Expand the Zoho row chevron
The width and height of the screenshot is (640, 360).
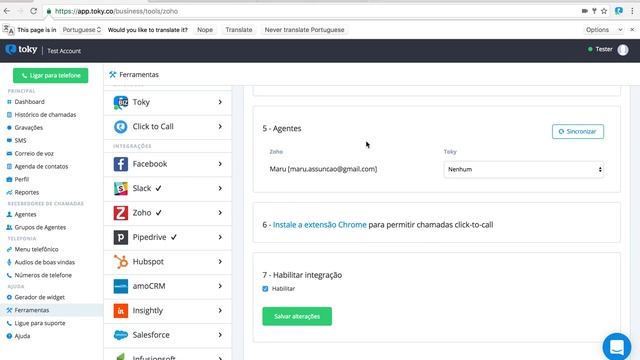220,213
